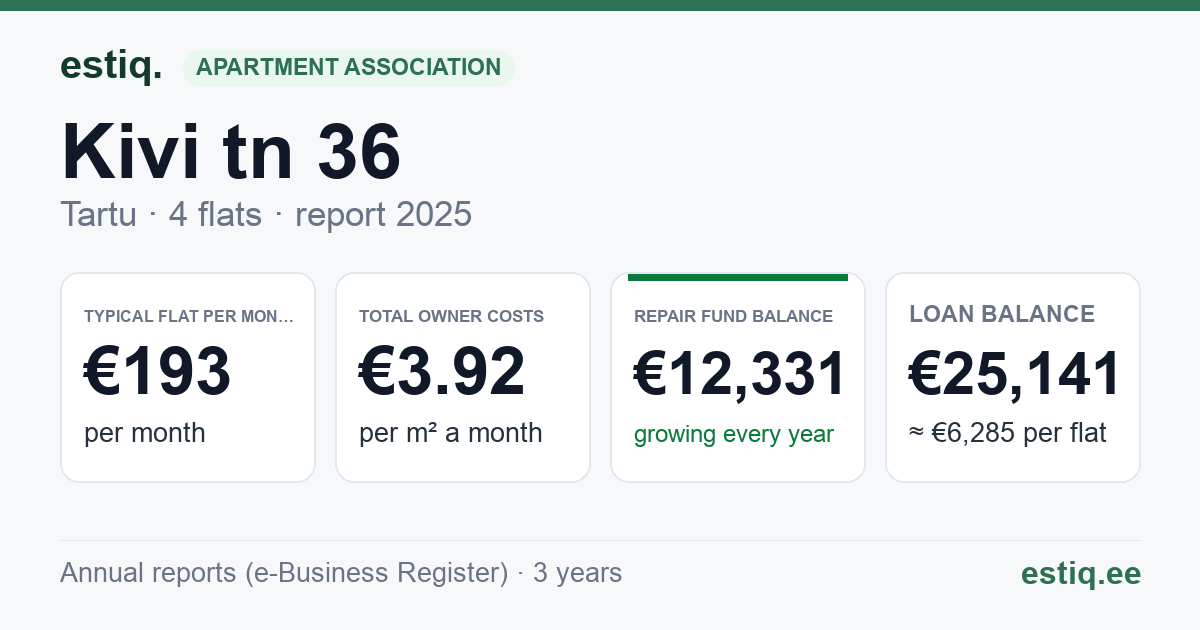Open the estiq.ee link
The height and width of the screenshot is (630, 1200).
pos(1080,573)
